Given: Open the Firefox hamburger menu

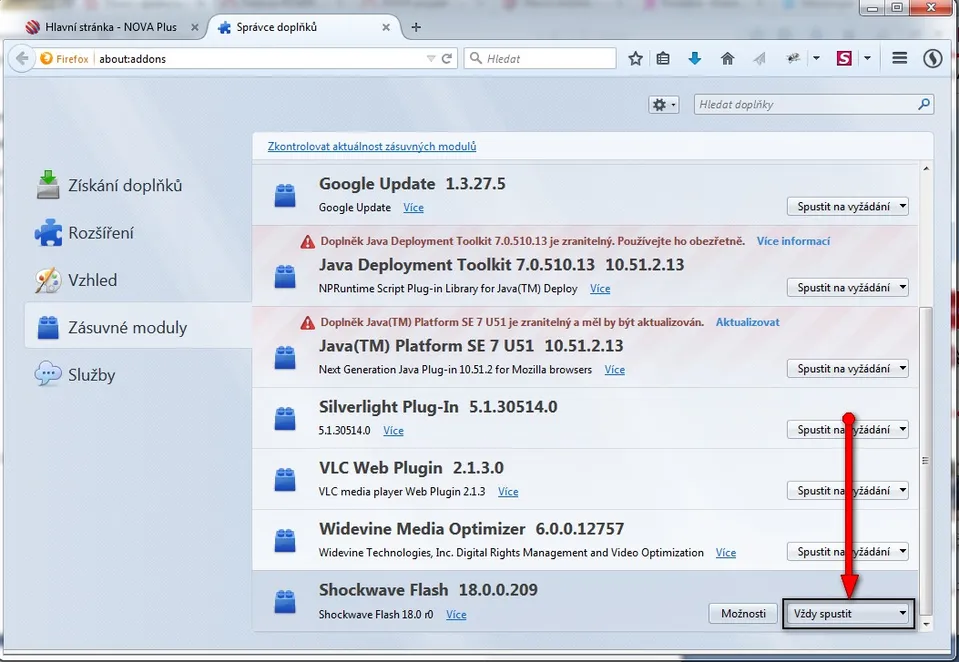Looking at the screenshot, I should click(x=899, y=58).
